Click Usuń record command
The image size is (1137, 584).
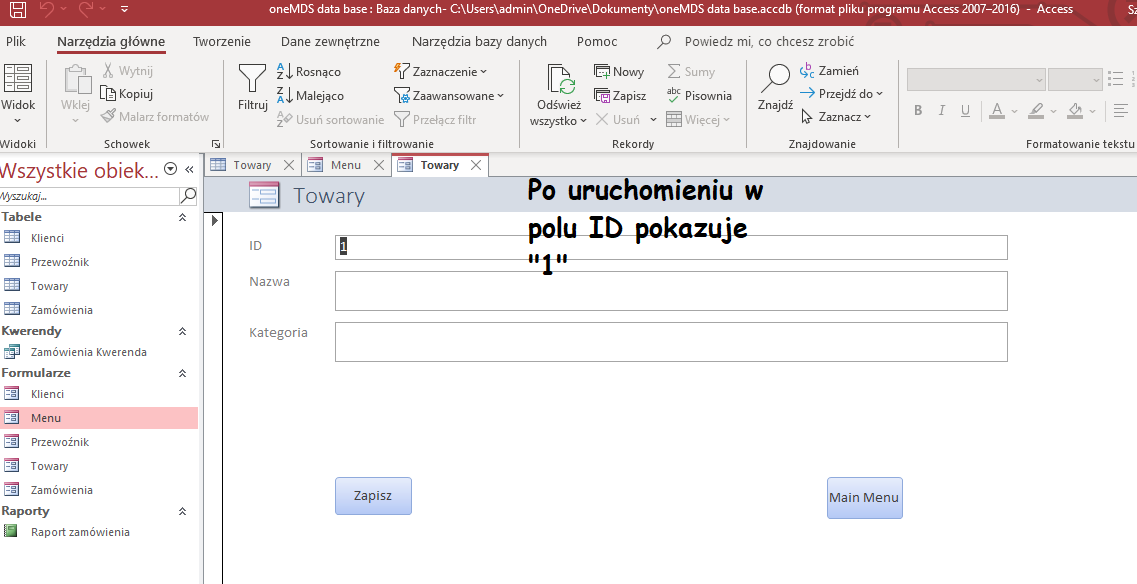tap(618, 120)
